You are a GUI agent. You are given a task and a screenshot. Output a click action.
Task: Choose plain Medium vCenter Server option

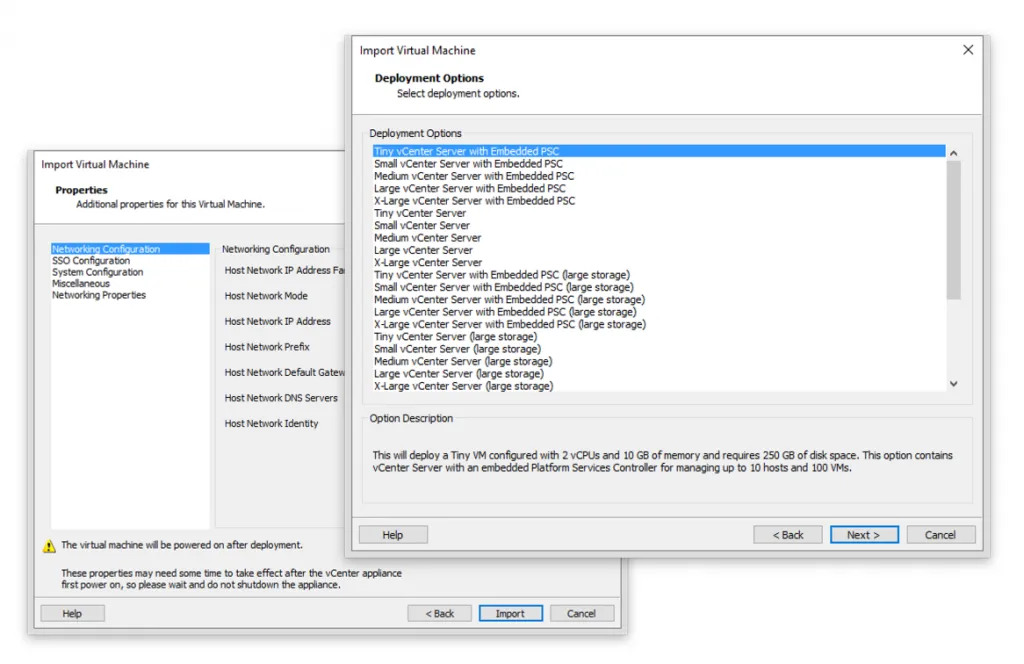coord(659,238)
